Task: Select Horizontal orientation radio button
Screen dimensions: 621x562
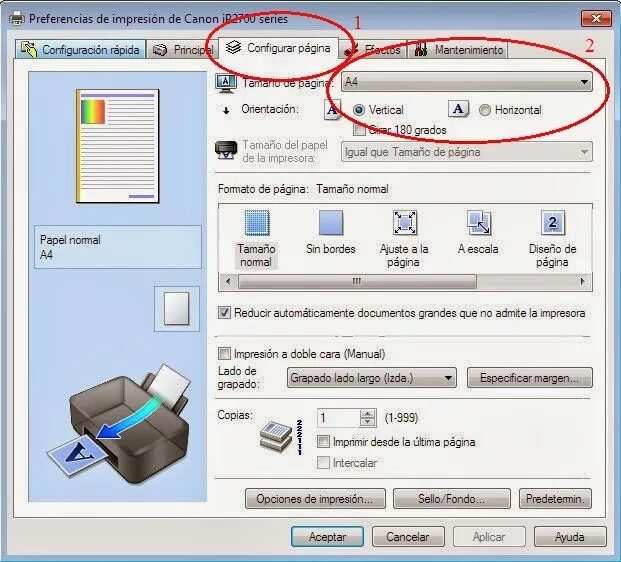Action: (485, 110)
